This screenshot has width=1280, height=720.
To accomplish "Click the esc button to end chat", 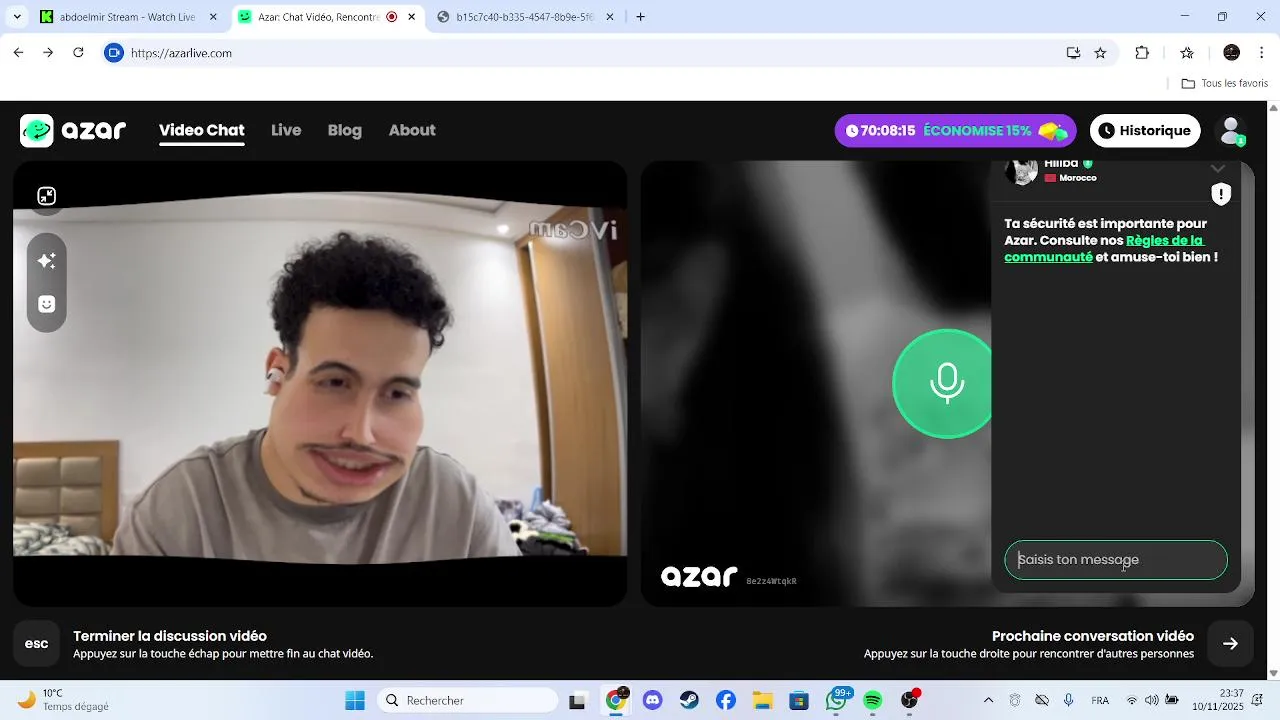I will tap(36, 644).
